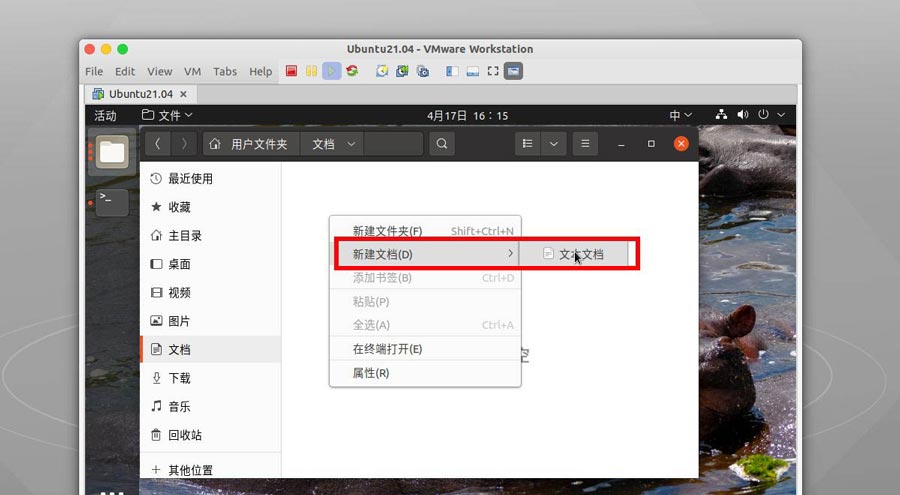Open the Files app in Ubuntu dock
This screenshot has width=900, height=495.
click(112, 152)
